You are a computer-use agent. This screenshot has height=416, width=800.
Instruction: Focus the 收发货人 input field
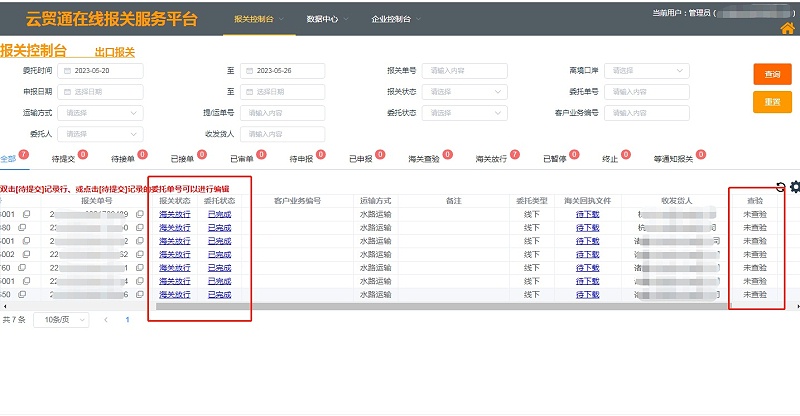pos(282,134)
